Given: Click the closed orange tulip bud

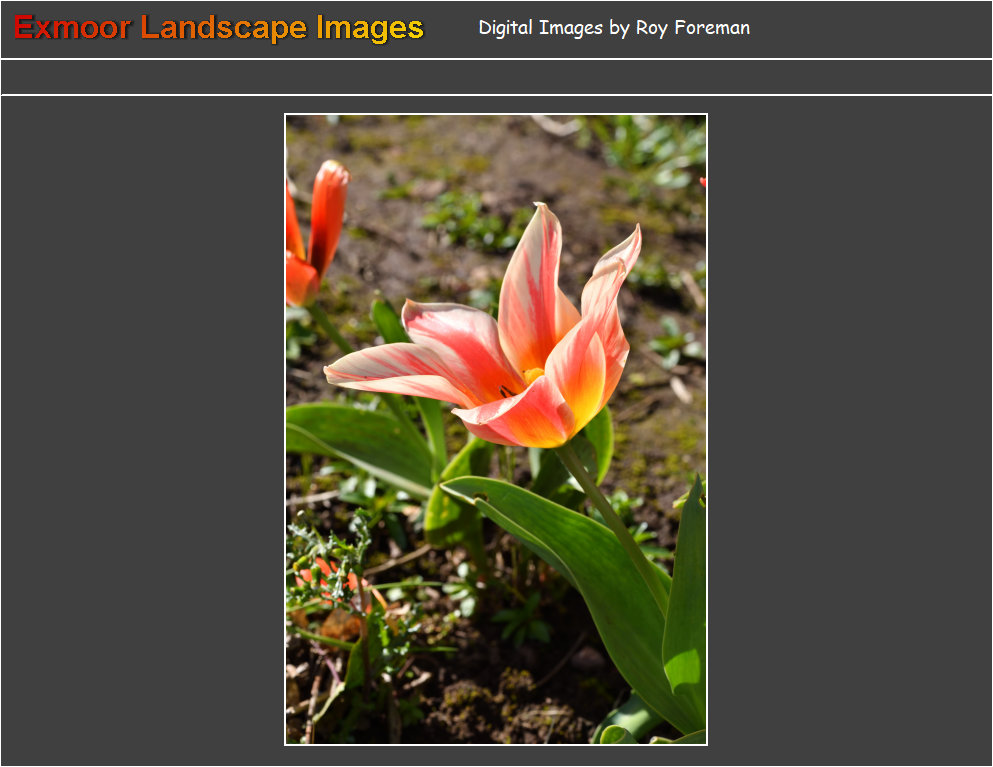Looking at the screenshot, I should pyautogui.click(x=326, y=215).
